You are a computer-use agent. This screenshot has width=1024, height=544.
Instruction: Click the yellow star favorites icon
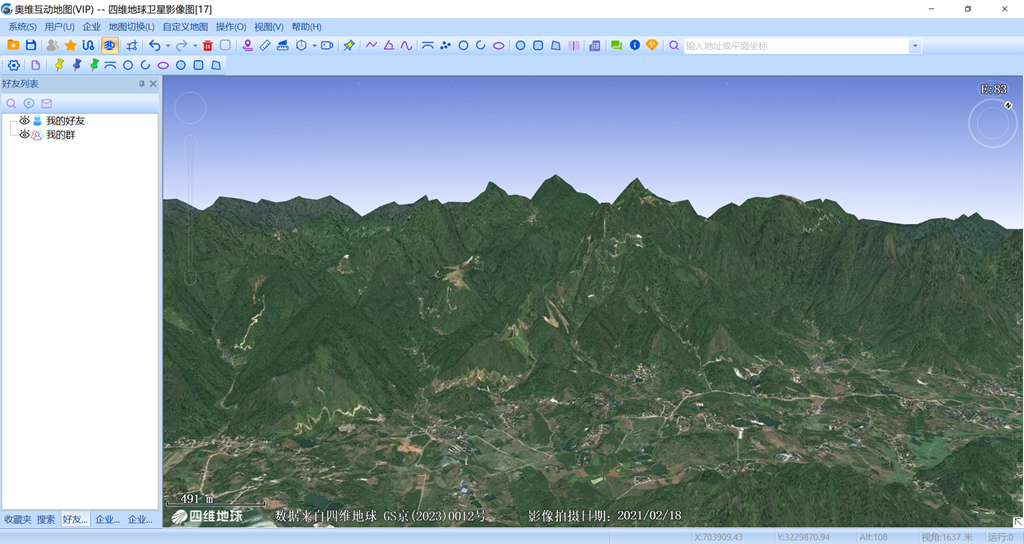point(70,46)
